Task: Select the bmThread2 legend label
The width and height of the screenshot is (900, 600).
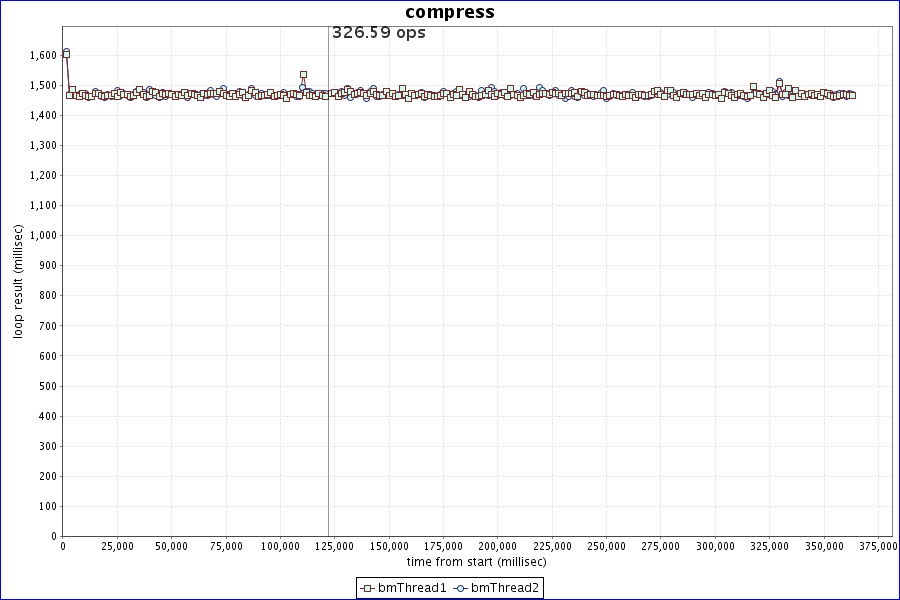Action: tap(505, 588)
